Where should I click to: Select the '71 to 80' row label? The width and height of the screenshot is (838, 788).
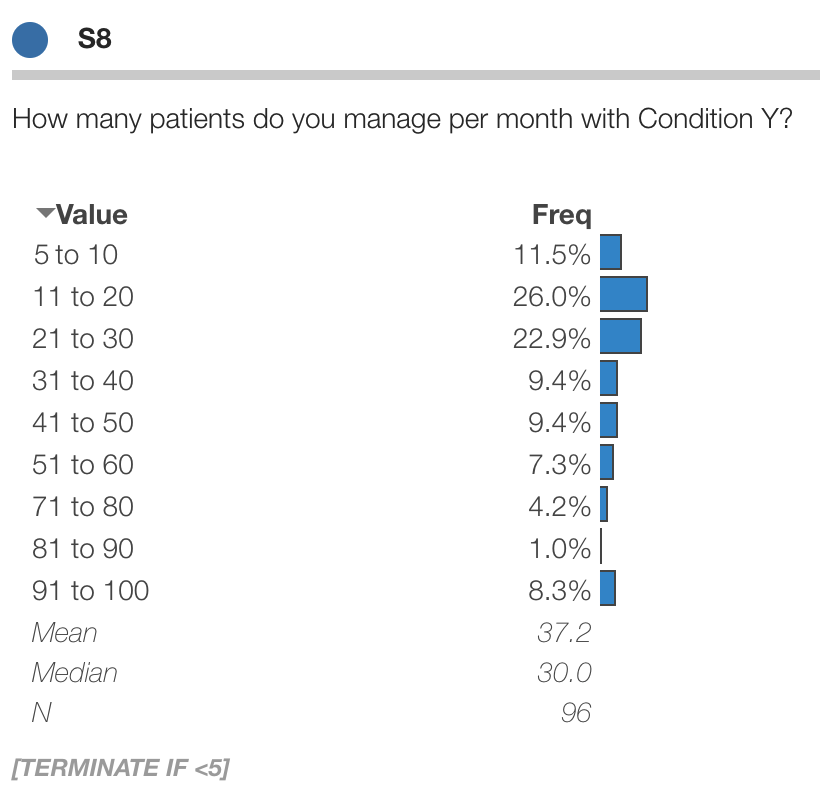(82, 507)
